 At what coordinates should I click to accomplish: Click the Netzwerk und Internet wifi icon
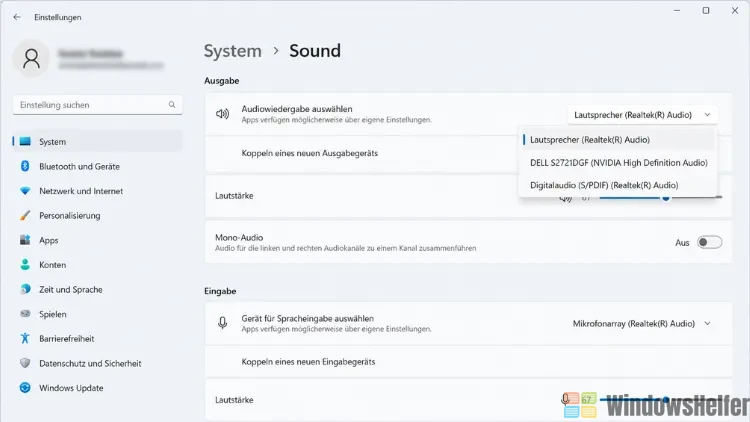(x=25, y=191)
